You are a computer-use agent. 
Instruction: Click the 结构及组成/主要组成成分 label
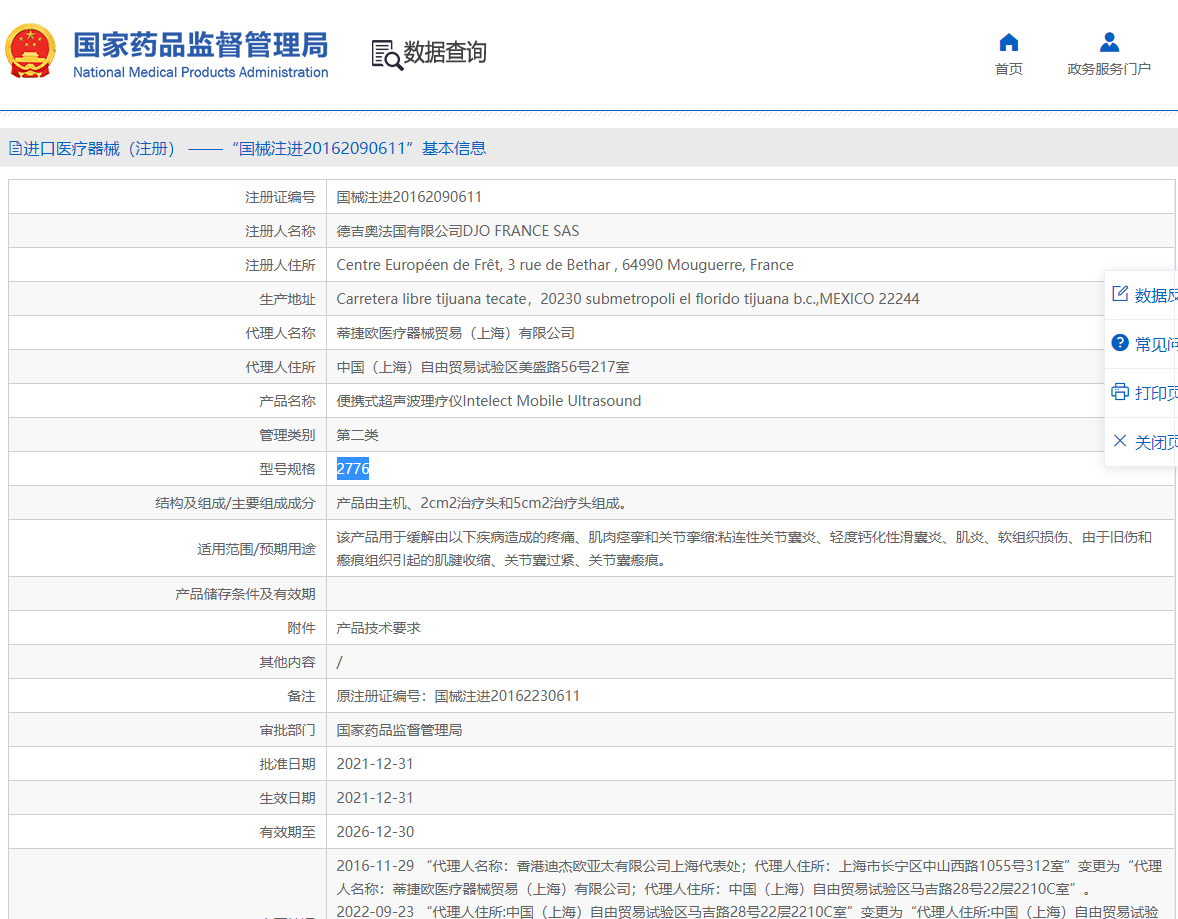[x=235, y=503]
